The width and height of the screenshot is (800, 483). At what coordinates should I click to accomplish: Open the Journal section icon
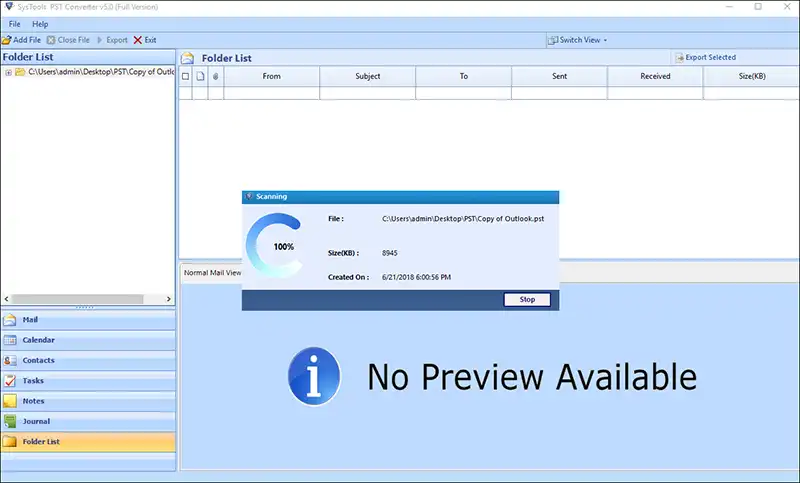click(x=10, y=421)
